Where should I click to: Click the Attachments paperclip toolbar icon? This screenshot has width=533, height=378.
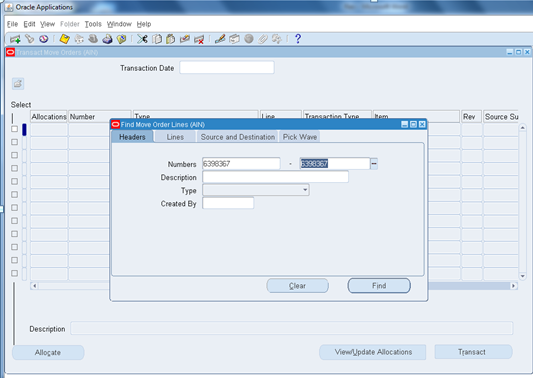[x=263, y=39]
